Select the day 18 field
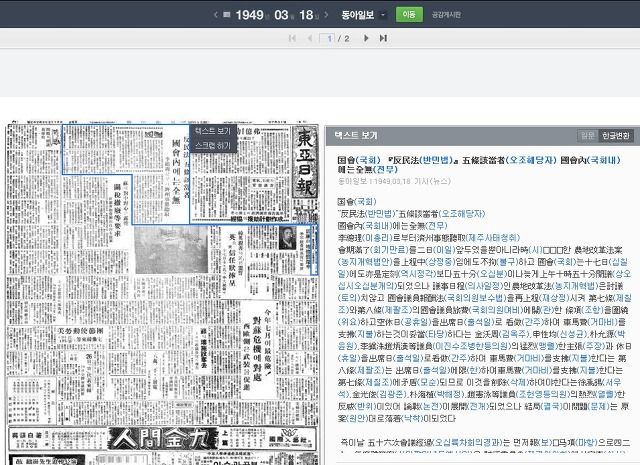This screenshot has height=465, width=640. [306, 15]
